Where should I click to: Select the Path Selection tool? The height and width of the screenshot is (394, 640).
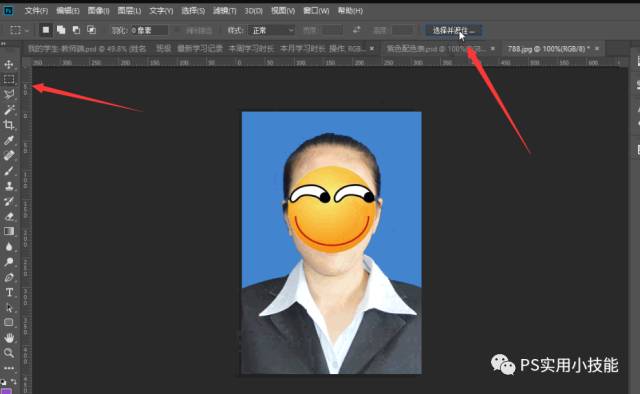[9, 307]
